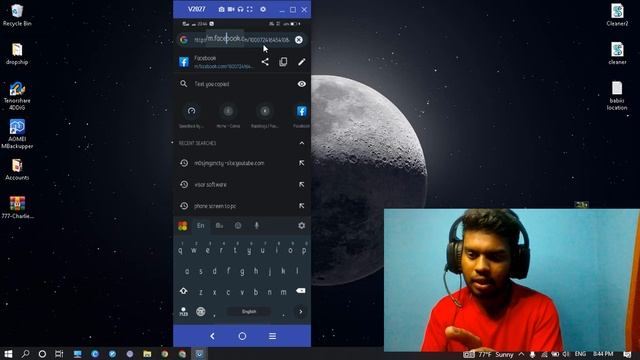Select the 'phone screen to pc' recent search
Image resolution: width=640 pixels, height=360 pixels.
pos(215,206)
